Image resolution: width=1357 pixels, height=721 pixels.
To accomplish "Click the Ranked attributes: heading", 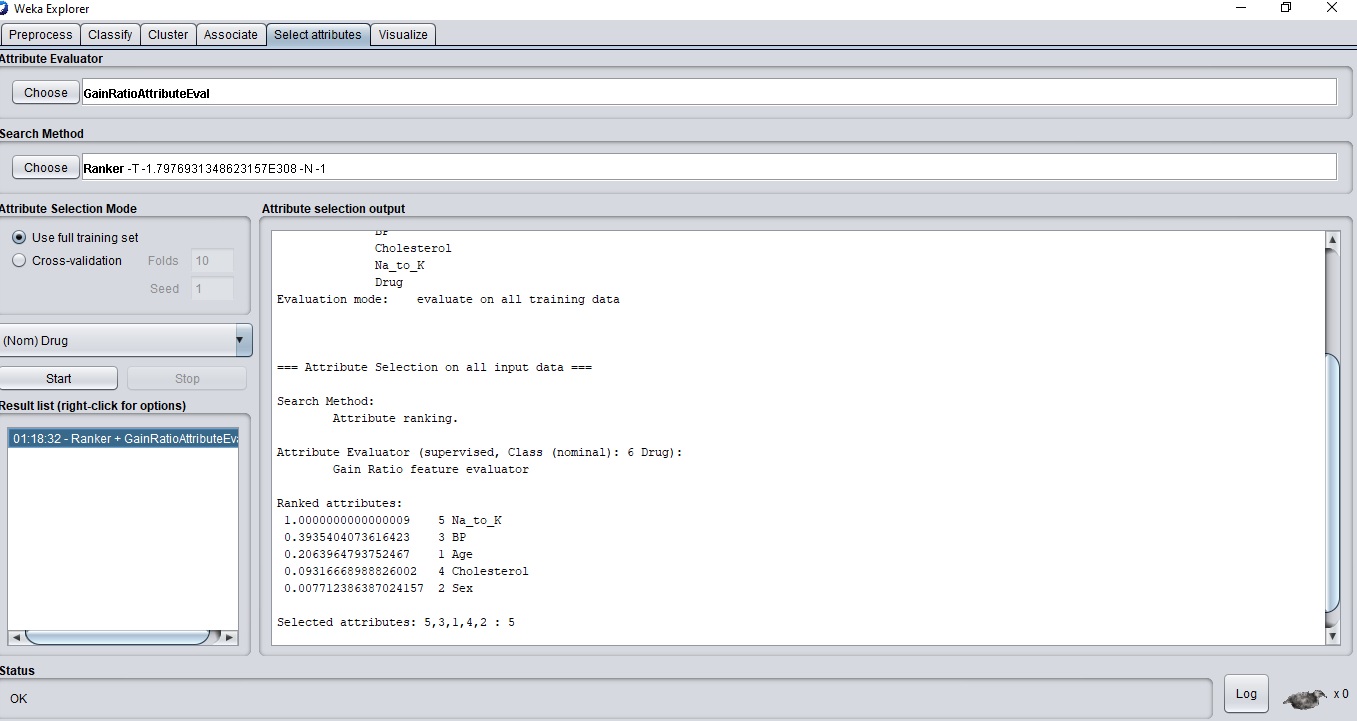I will click(340, 503).
